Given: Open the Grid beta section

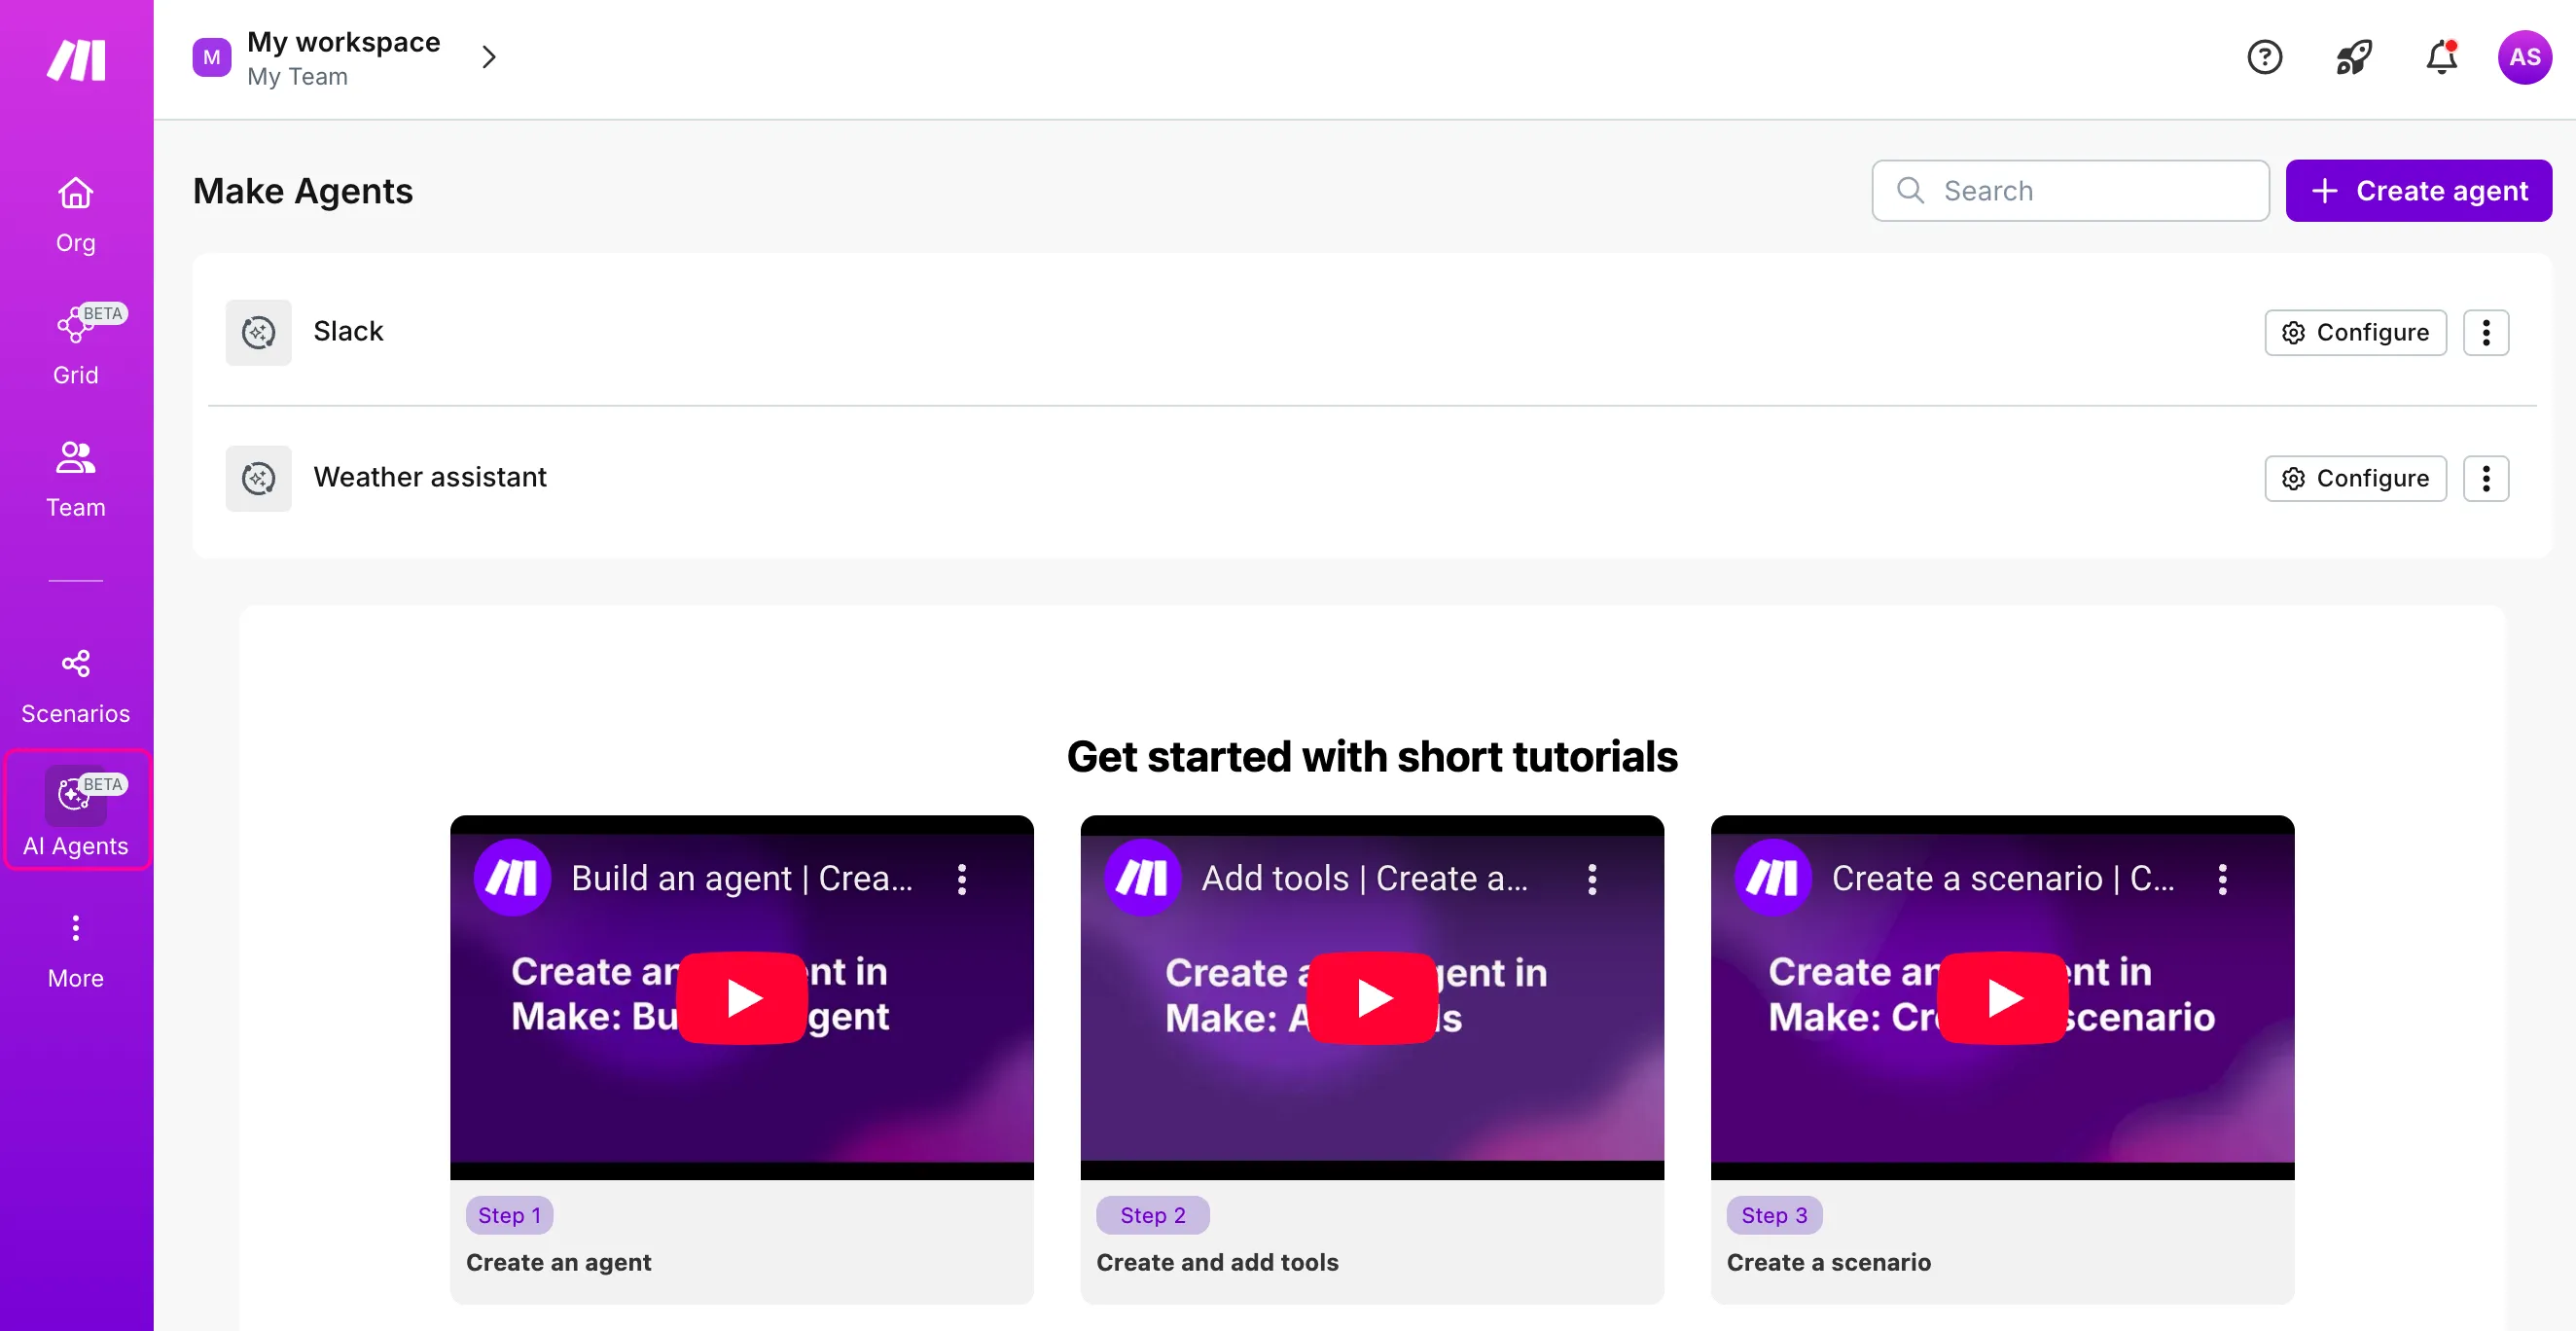Looking at the screenshot, I should coord(76,345).
